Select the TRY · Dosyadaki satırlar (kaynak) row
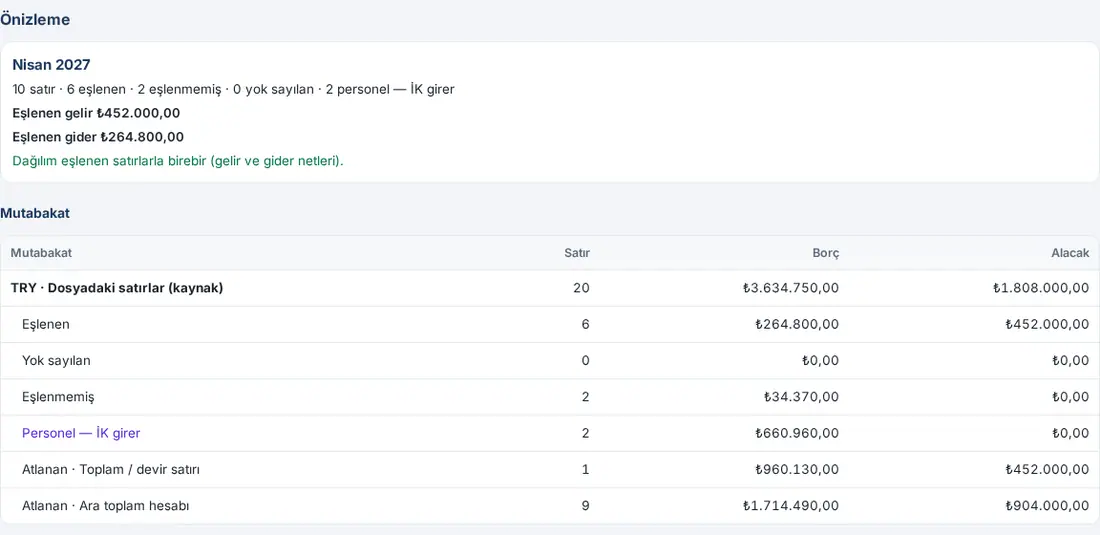Image resolution: width=1100 pixels, height=535 pixels. tap(550, 287)
